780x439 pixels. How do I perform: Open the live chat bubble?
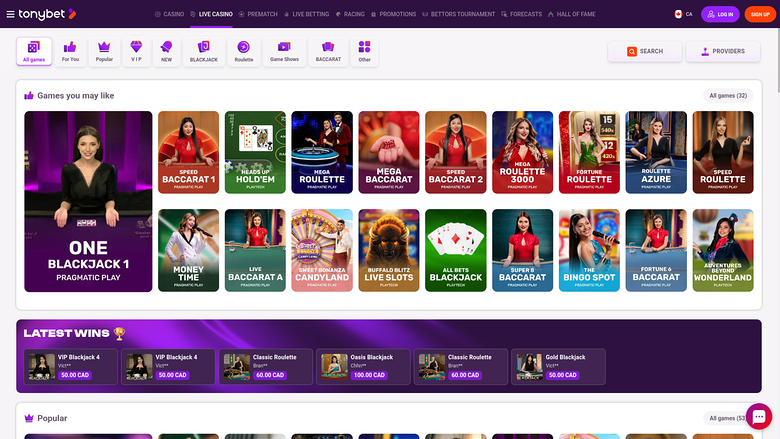point(759,416)
